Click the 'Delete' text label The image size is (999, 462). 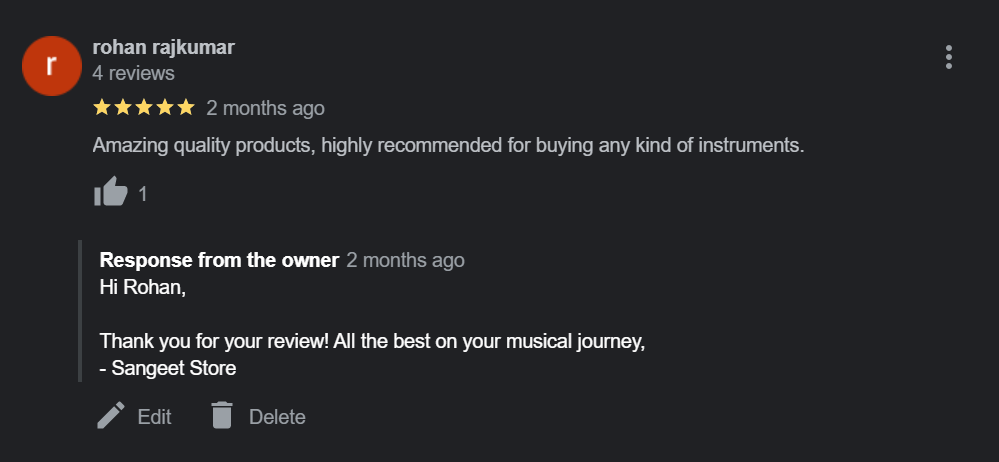277,417
